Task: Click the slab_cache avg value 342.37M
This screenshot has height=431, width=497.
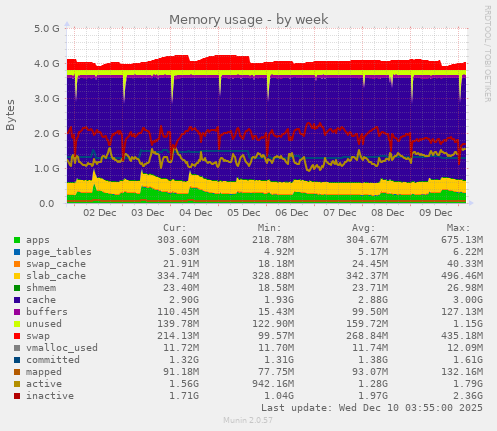Action: click(x=367, y=276)
